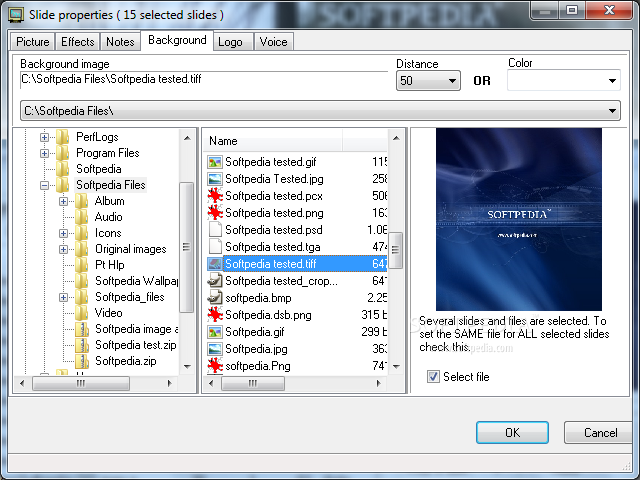
Task: Click the Softpedia.jpg file icon
Action: tap(215, 349)
